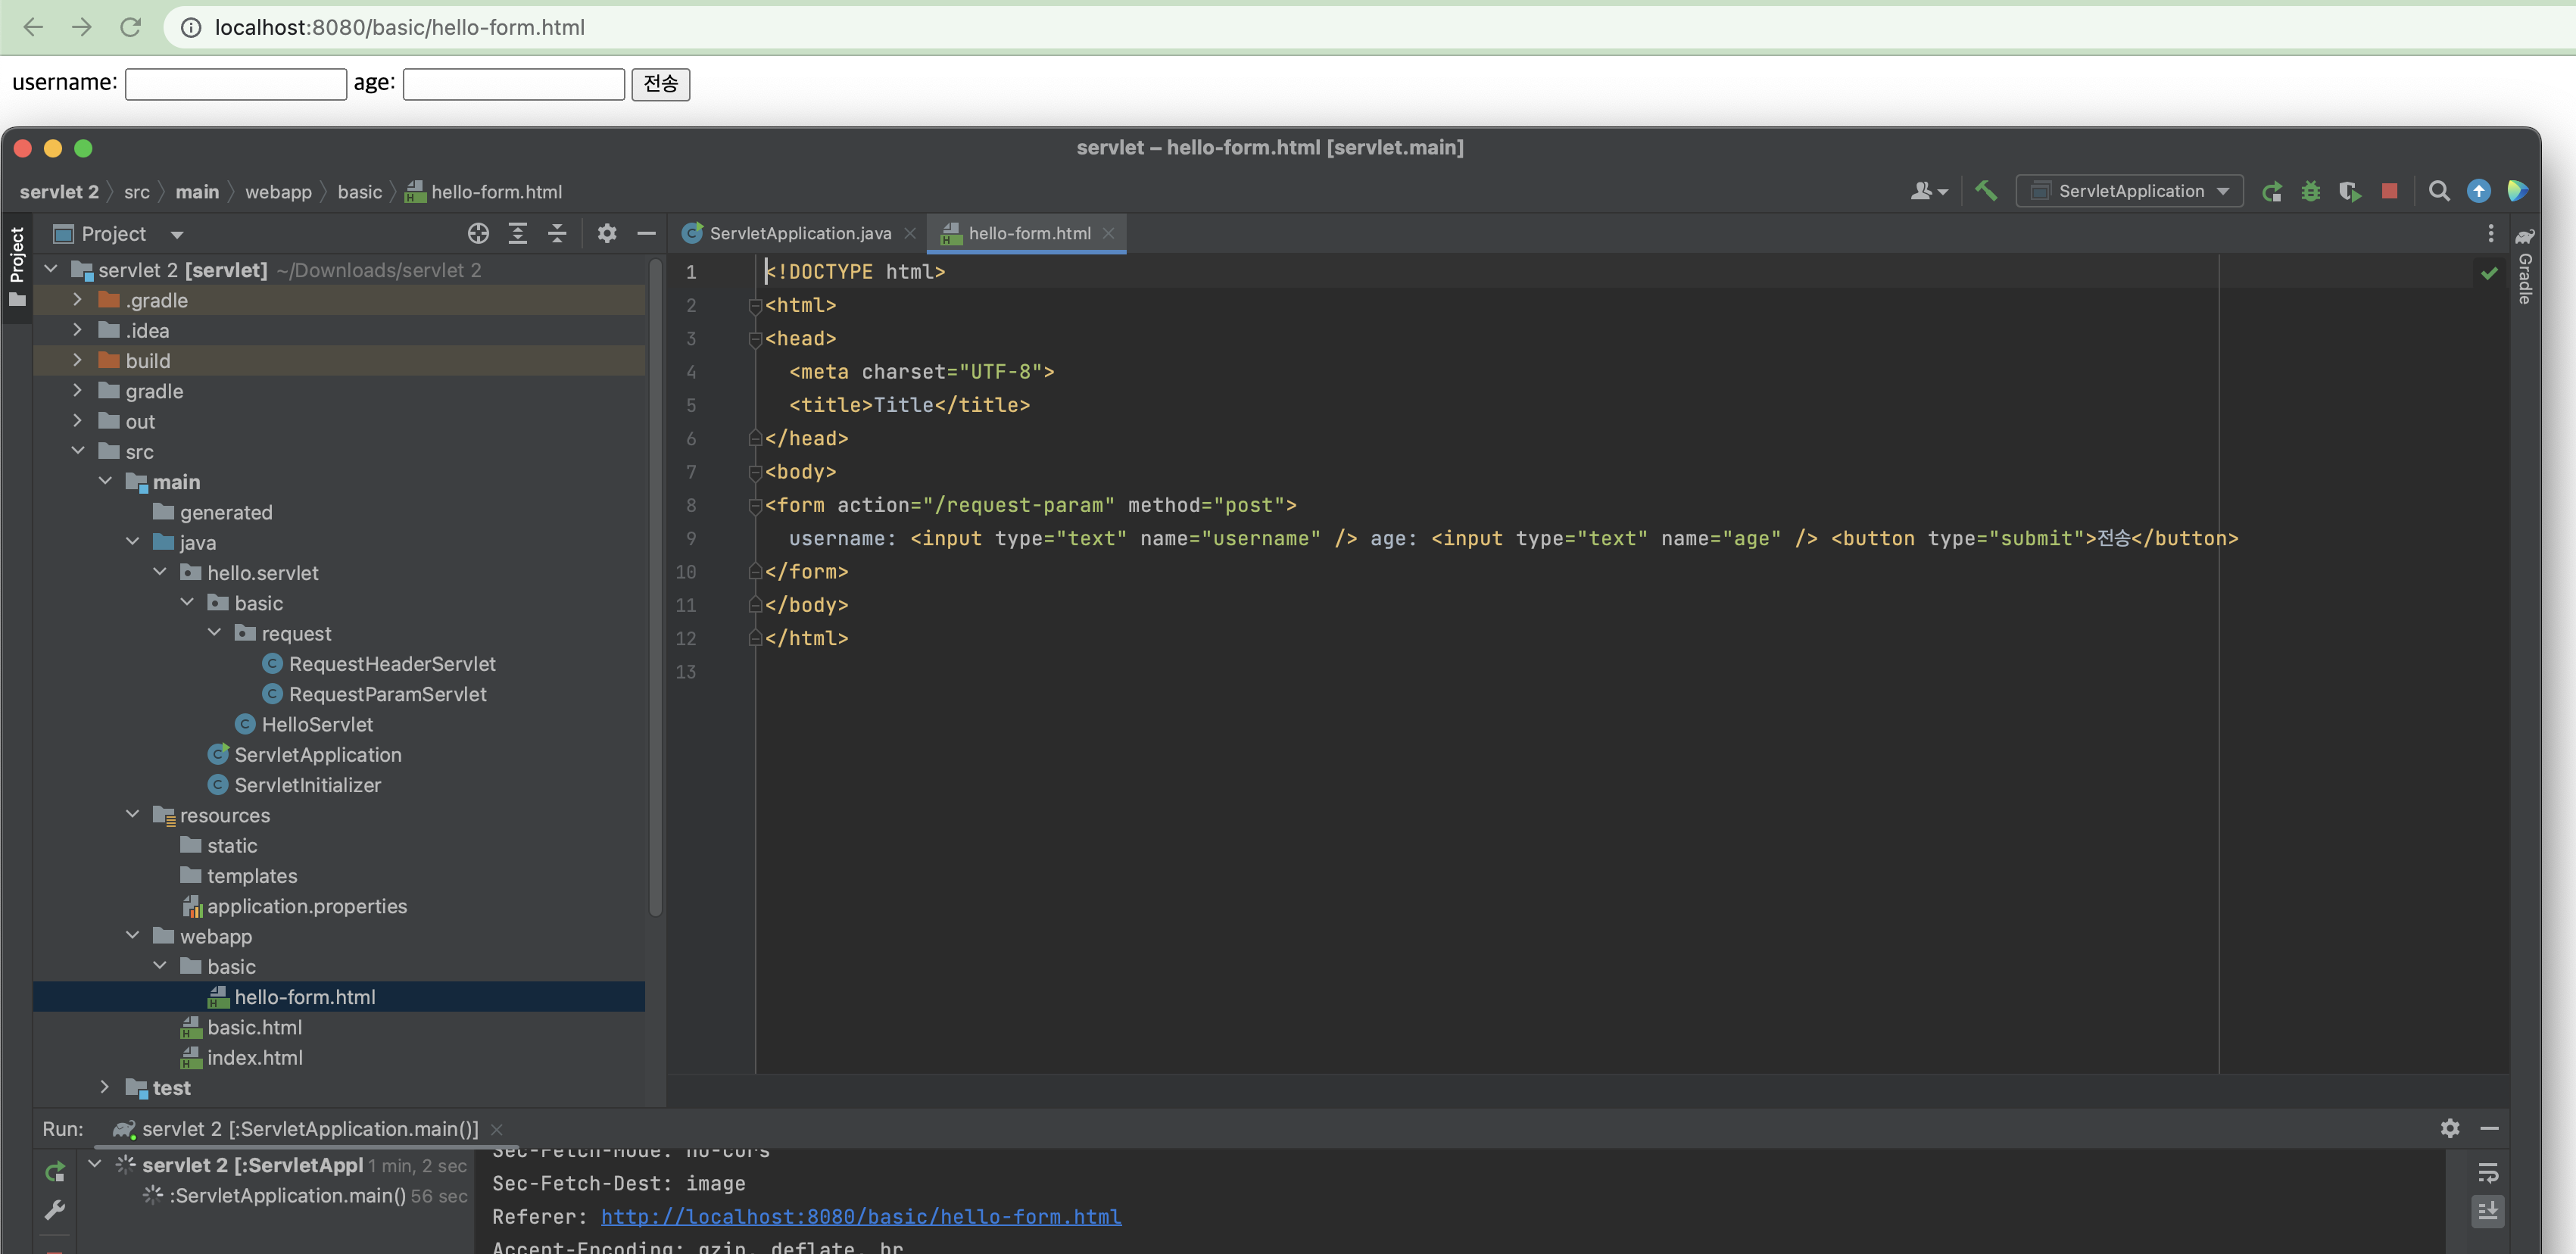Click the Expand All icon in the Project panel
2576x1254 pixels.
(x=518, y=233)
